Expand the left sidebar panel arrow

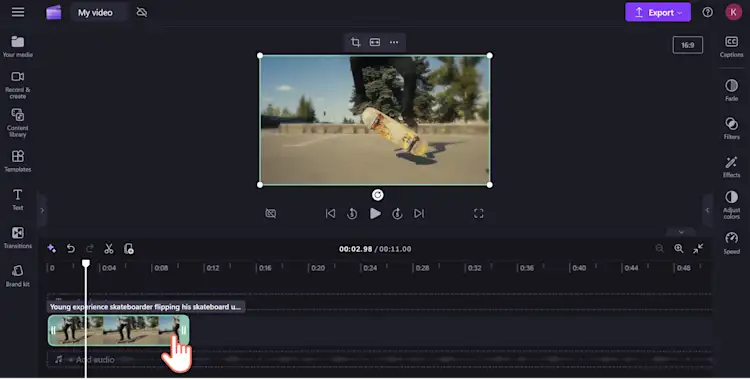(x=42, y=210)
